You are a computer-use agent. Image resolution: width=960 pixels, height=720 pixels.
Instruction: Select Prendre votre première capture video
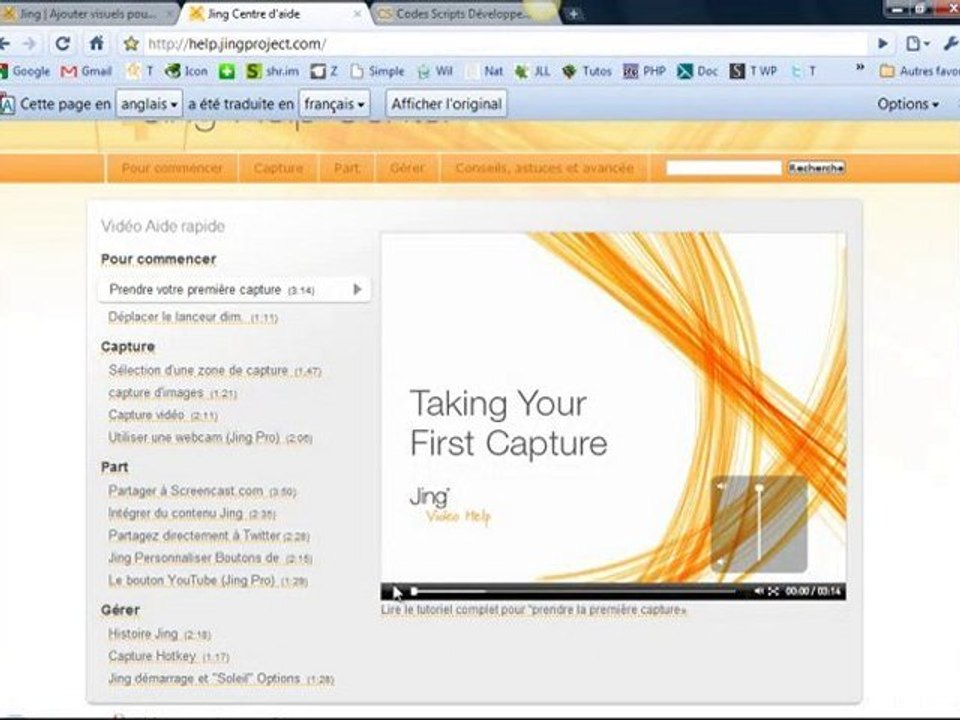coord(234,290)
